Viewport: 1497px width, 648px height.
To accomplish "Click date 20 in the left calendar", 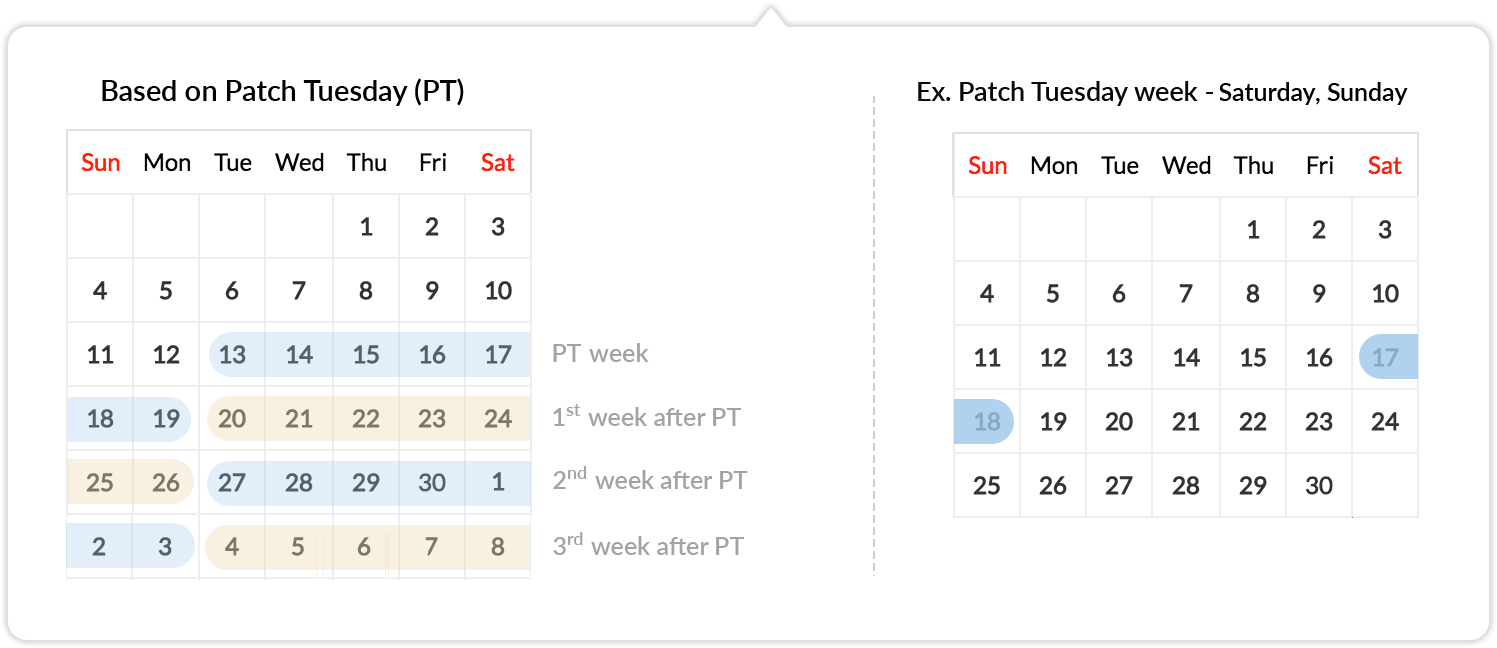I will click(x=232, y=418).
